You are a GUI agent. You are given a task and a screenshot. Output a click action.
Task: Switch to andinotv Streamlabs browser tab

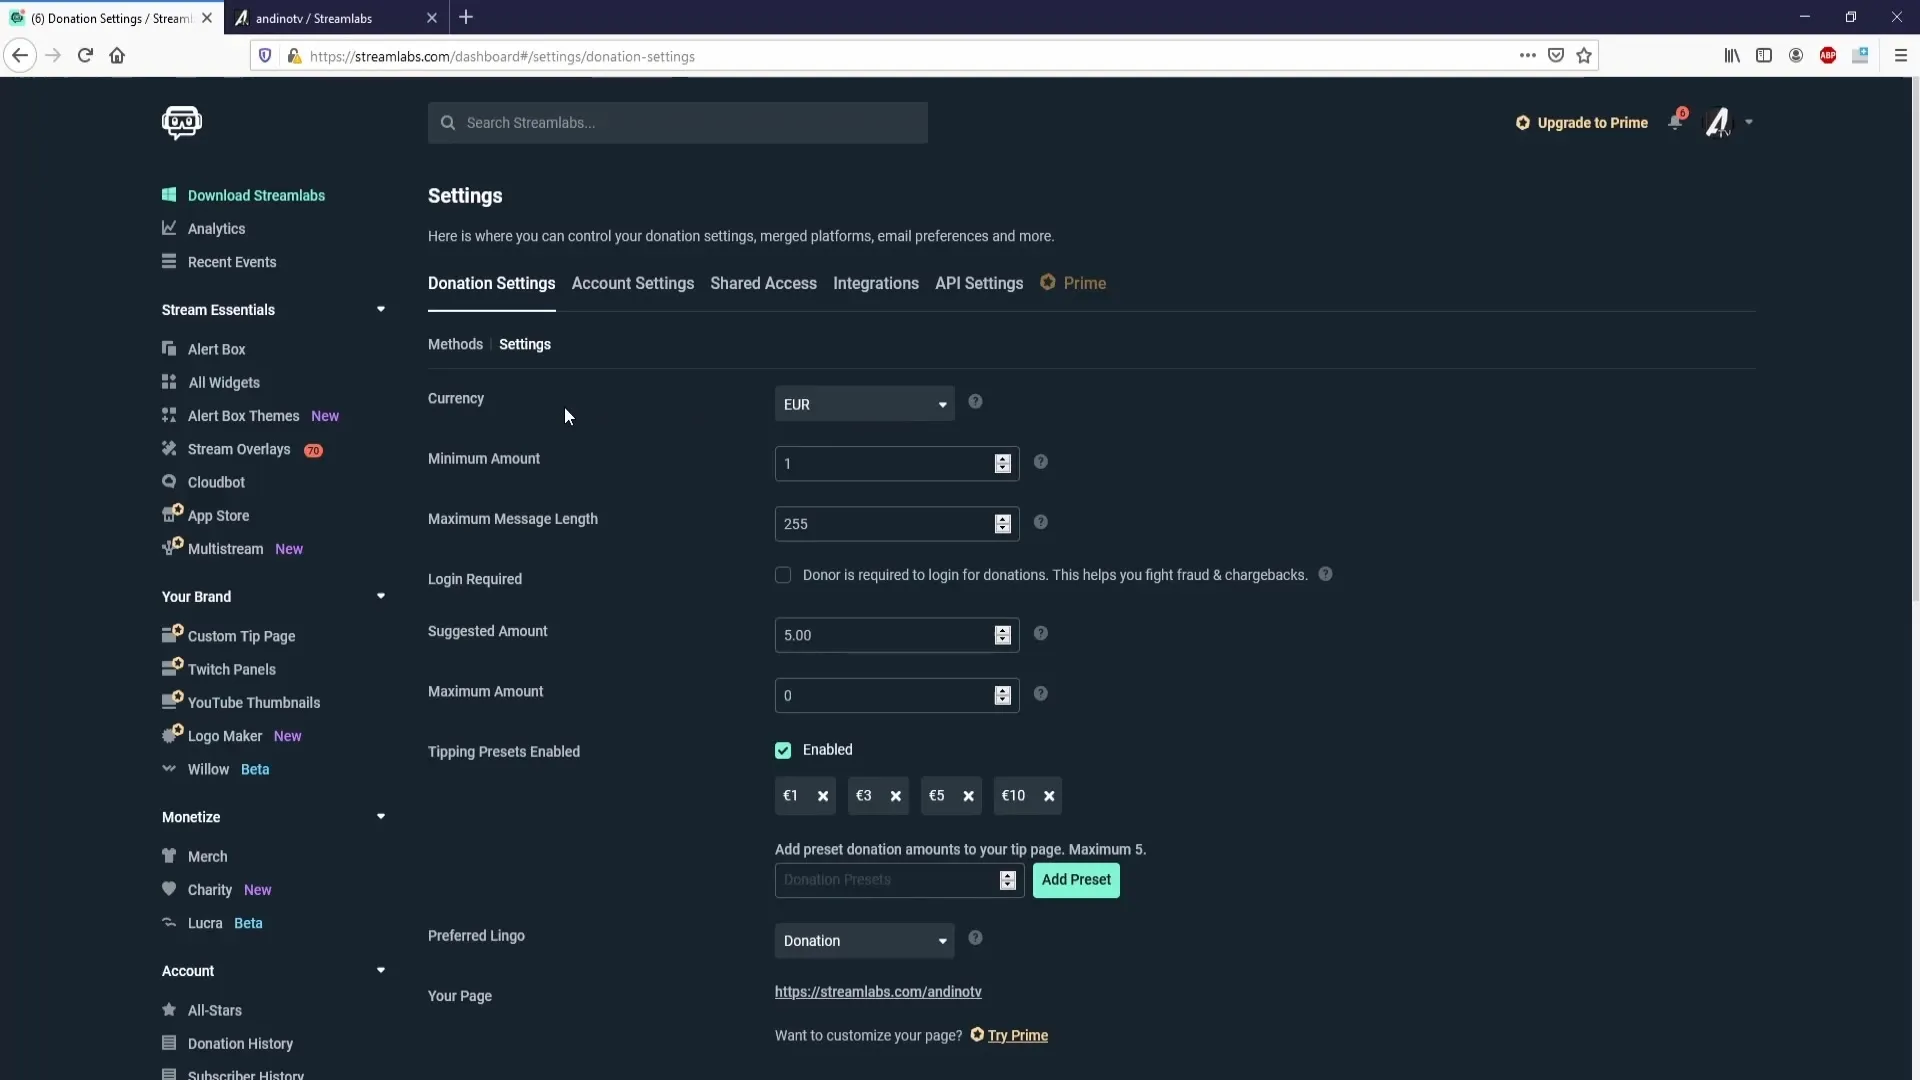pyautogui.click(x=335, y=18)
